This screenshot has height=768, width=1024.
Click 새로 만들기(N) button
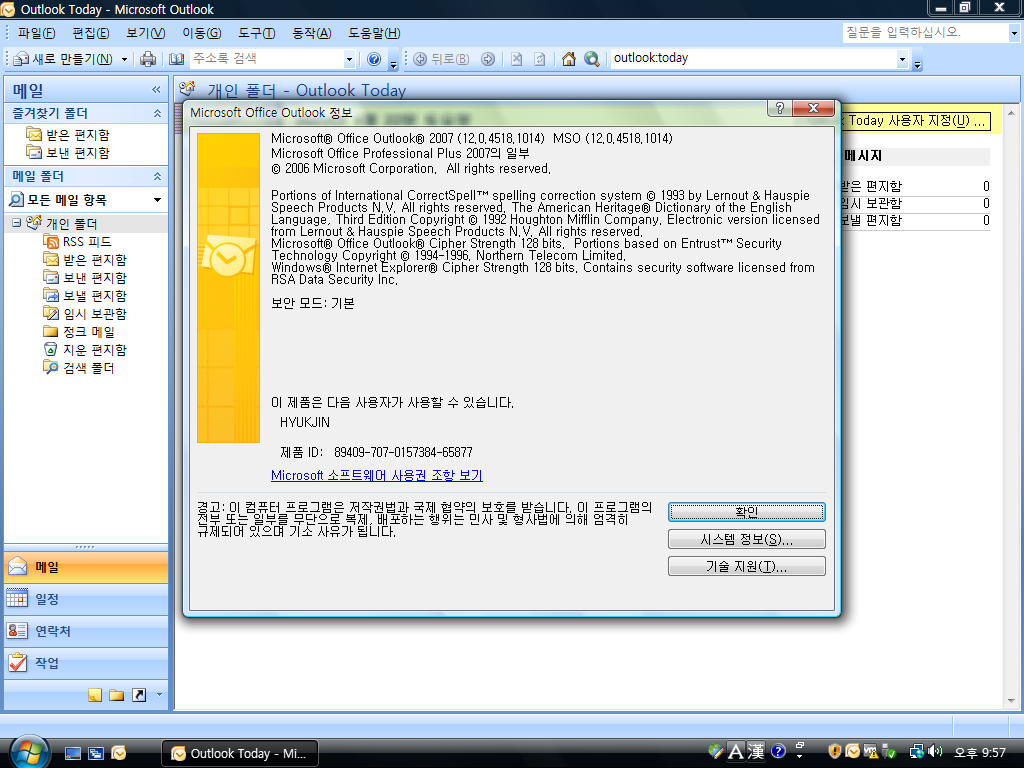(x=64, y=59)
